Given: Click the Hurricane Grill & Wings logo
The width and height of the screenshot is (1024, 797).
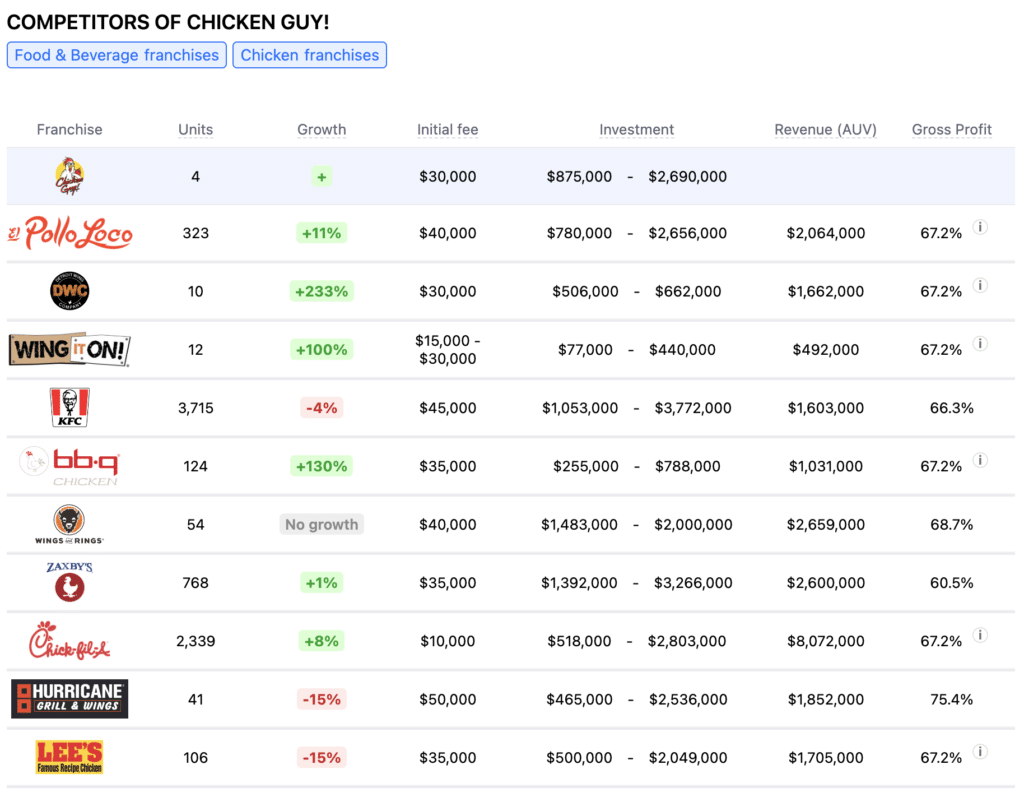Looking at the screenshot, I should click(x=69, y=699).
